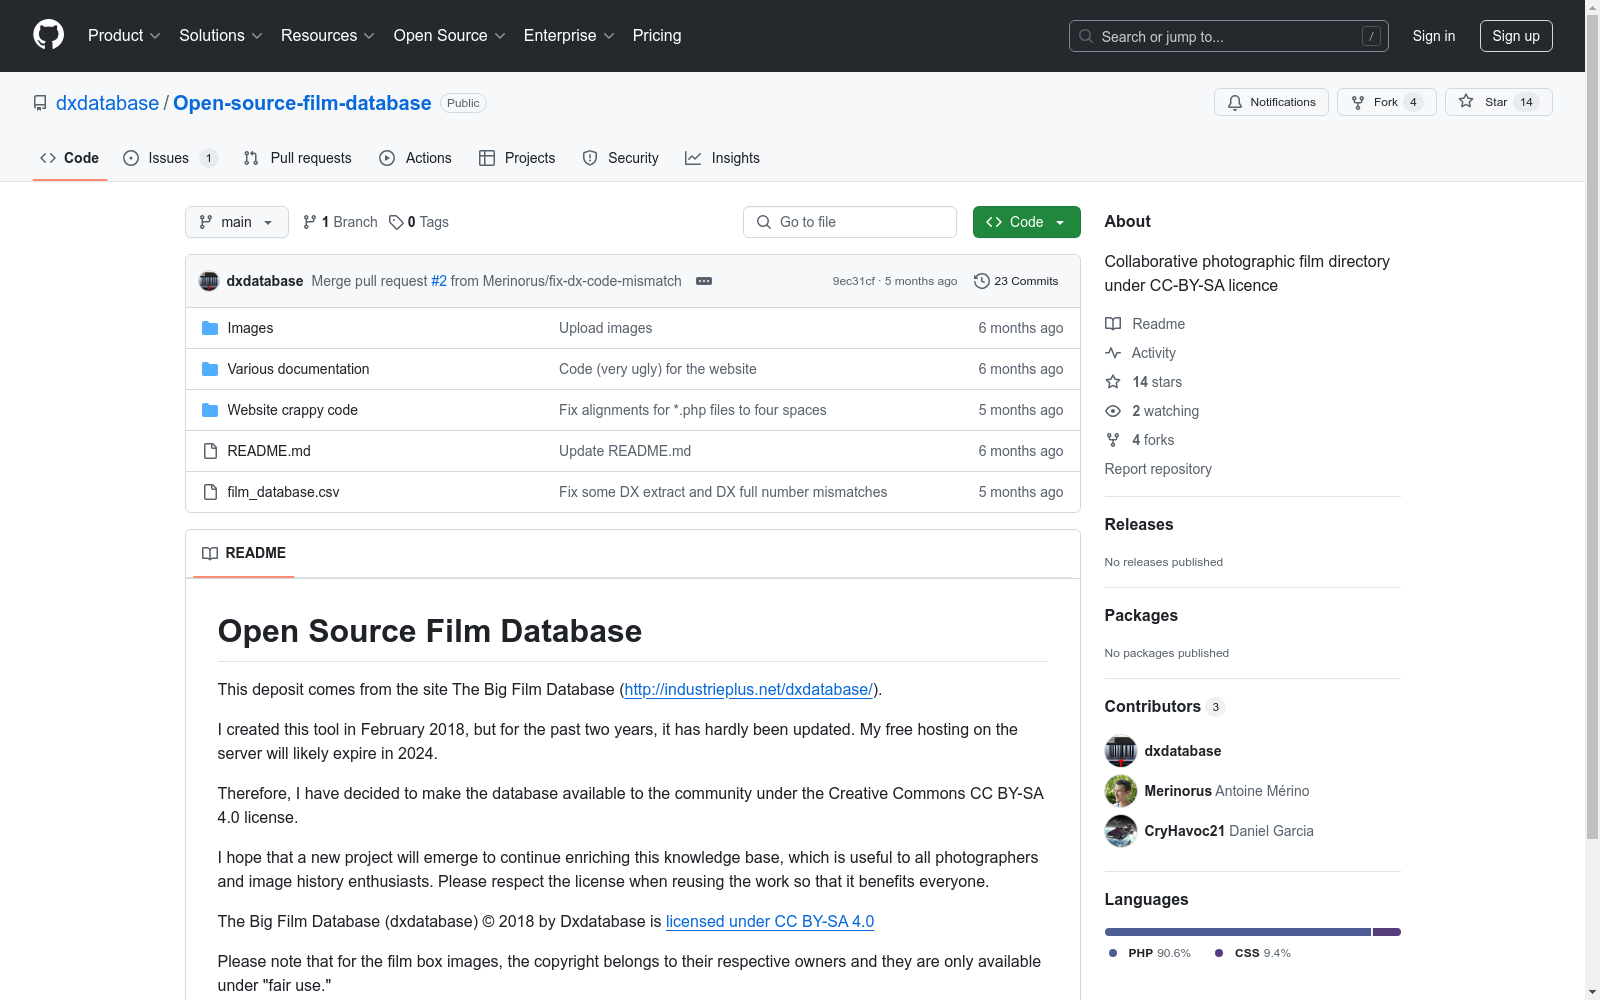Open the Actions tab
Viewport: 1600px width, 1000px height.
(x=415, y=158)
